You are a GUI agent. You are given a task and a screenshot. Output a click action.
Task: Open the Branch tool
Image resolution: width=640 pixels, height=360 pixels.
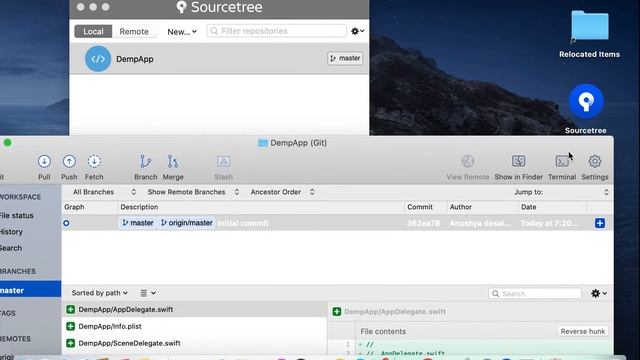point(145,162)
